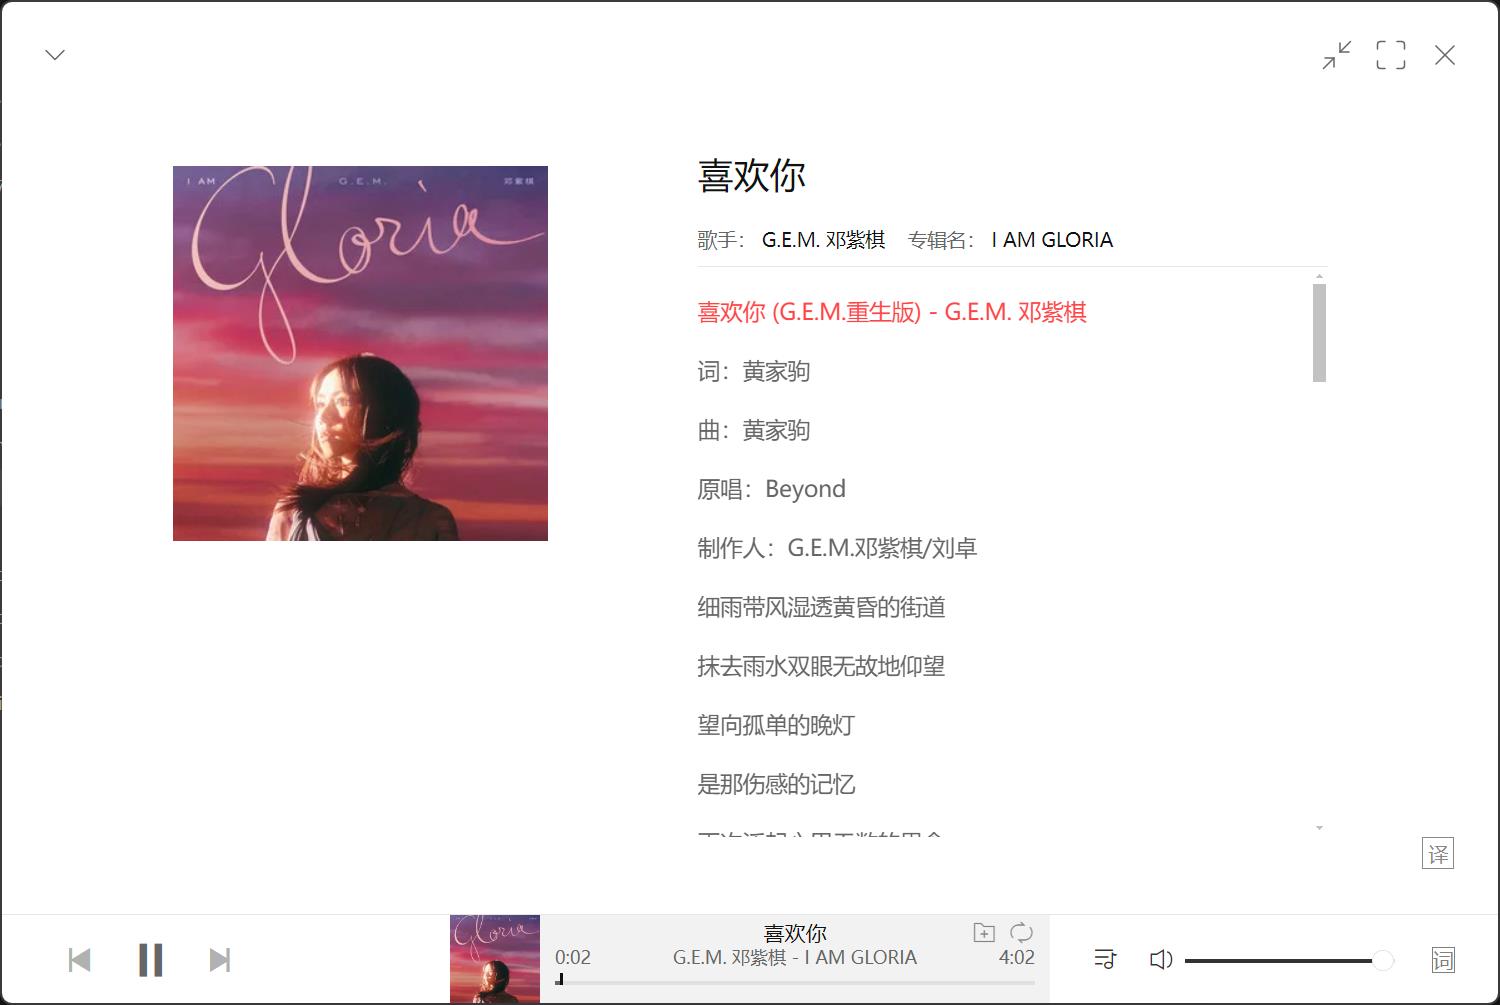Open the play queue list icon
This screenshot has height=1005, width=1500.
tap(1105, 959)
